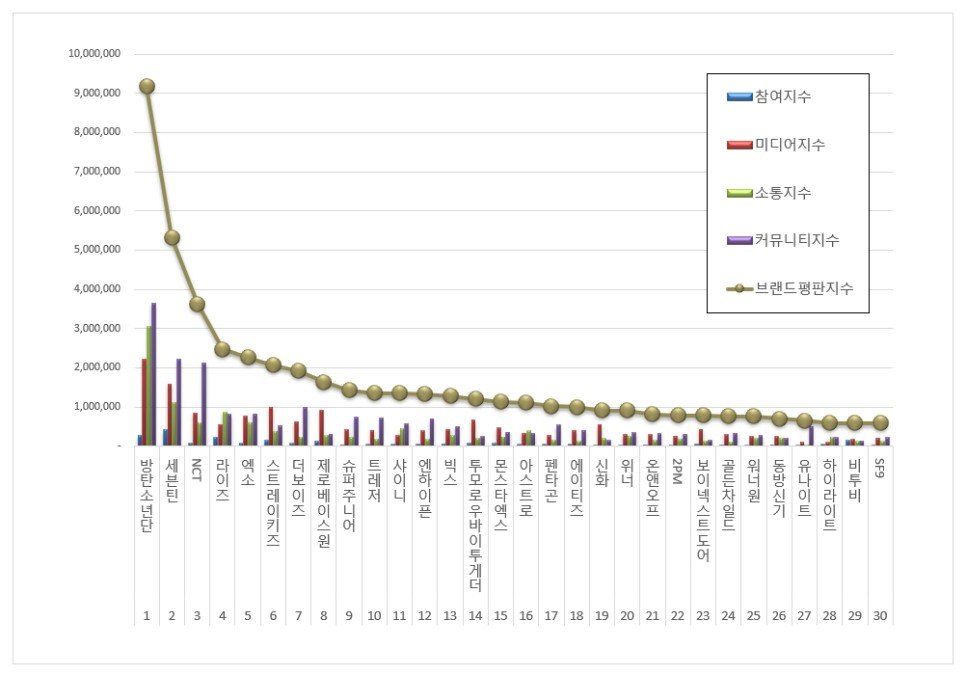Select the 보이넥스트도어 axis label
Image resolution: width=966 pixels, height=675 pixels.
[702, 510]
